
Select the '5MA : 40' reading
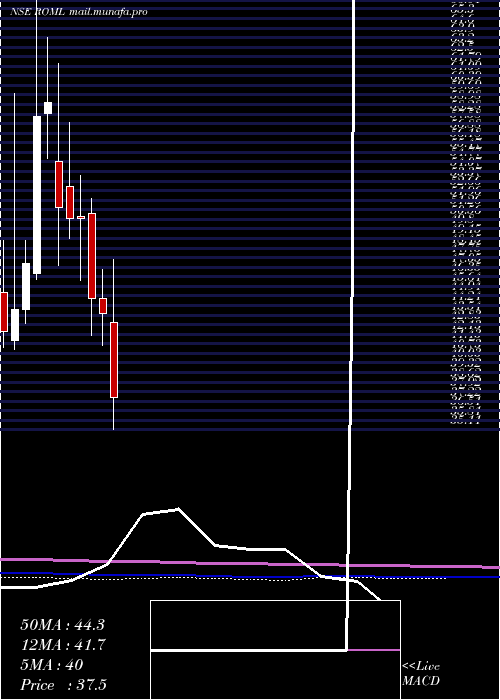click(52, 665)
